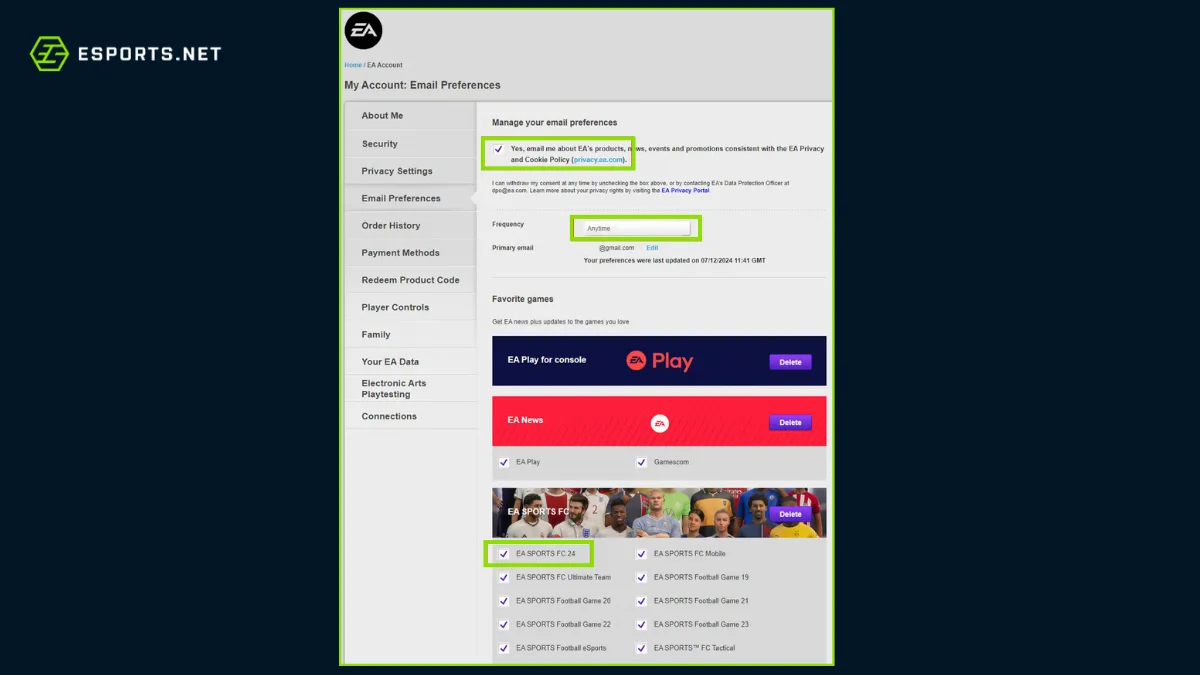
Task: Click Edit next to primary email
Action: tap(652, 248)
